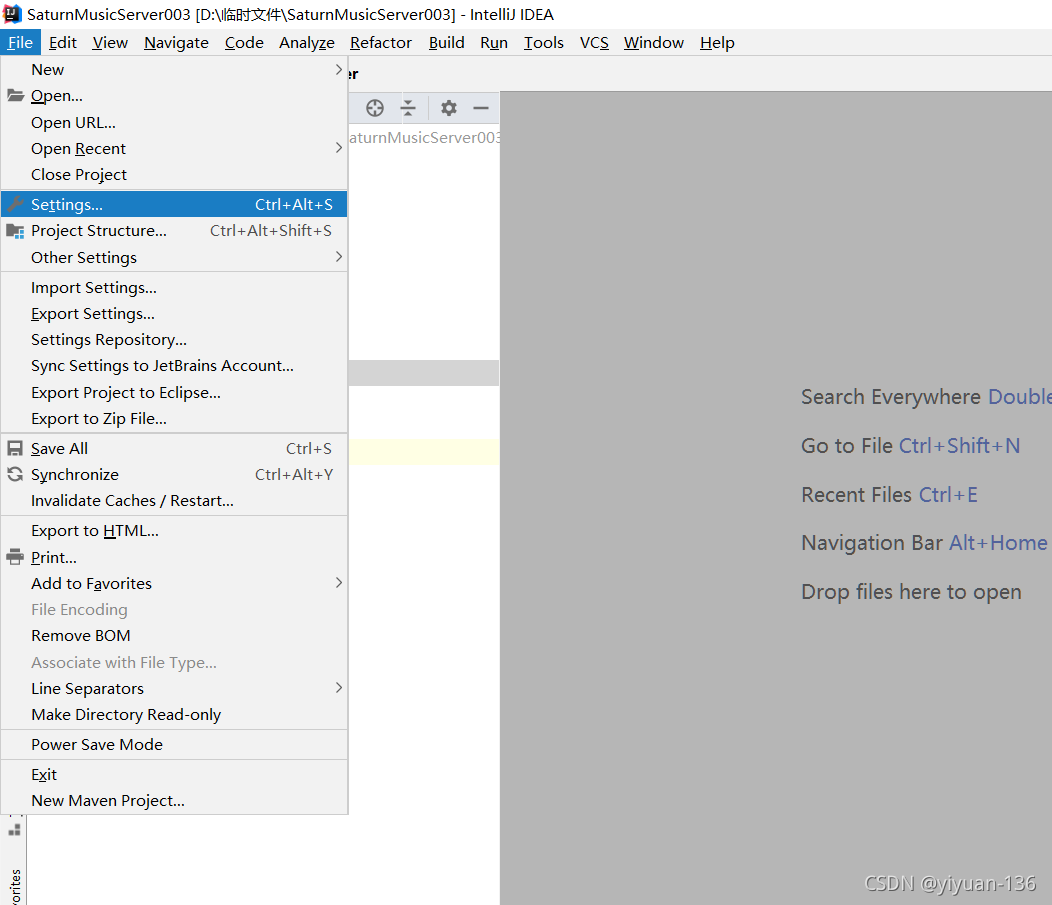Click the folder icon beside Open...
Screen dimensions: 1052x905
click(15, 95)
